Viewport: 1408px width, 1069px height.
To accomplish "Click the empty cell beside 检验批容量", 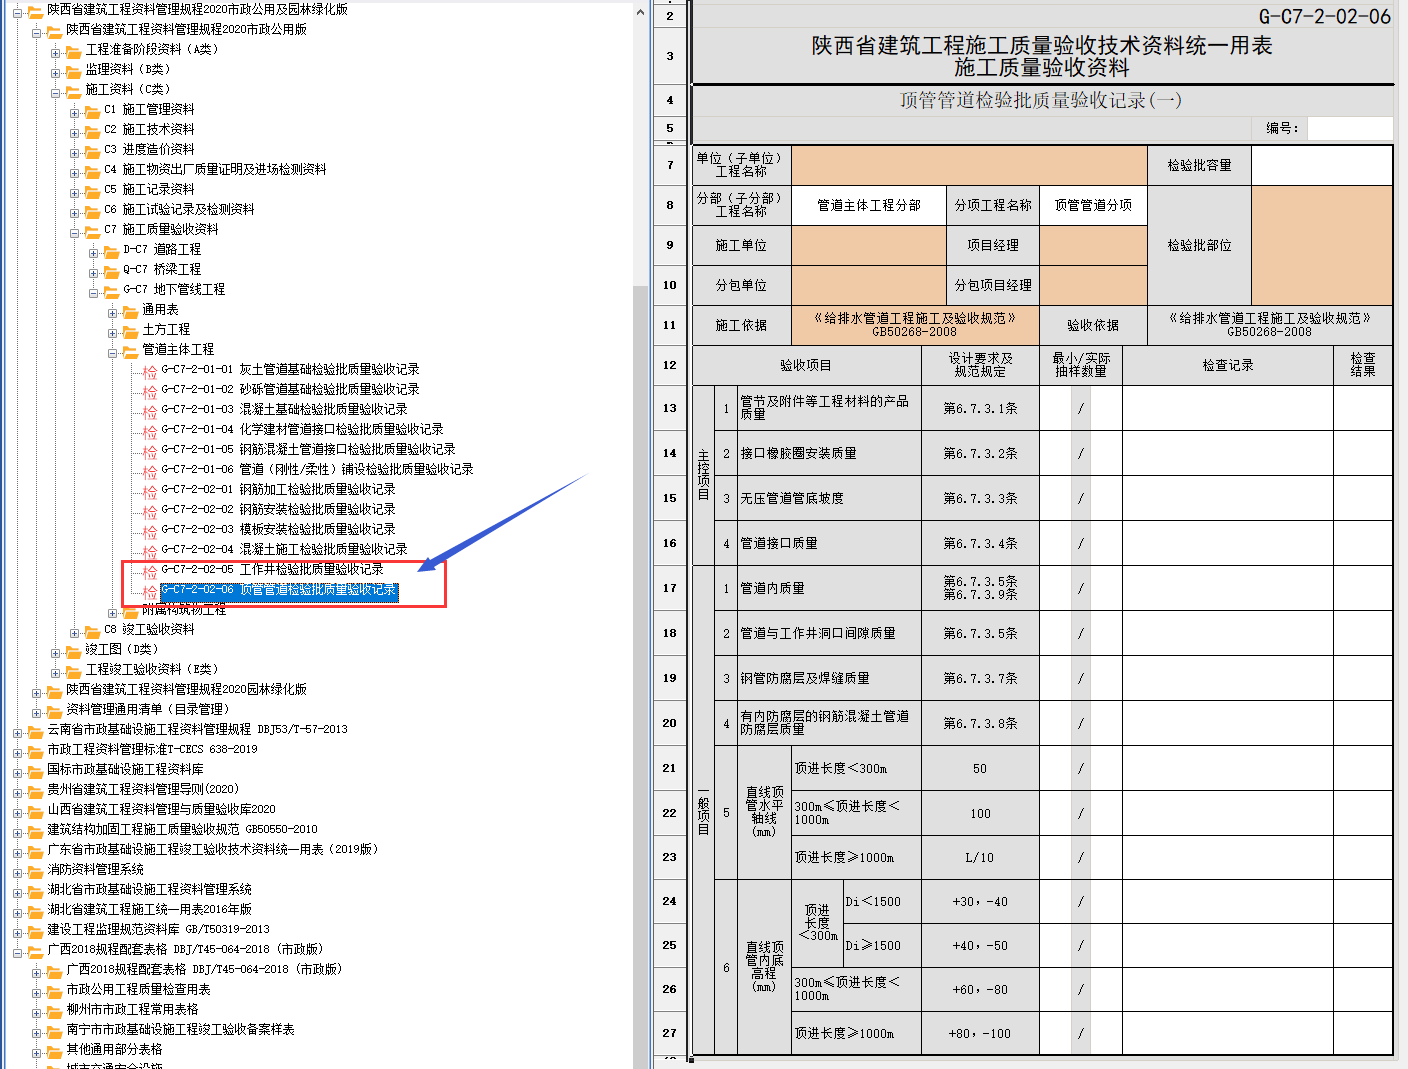I will click(1321, 165).
